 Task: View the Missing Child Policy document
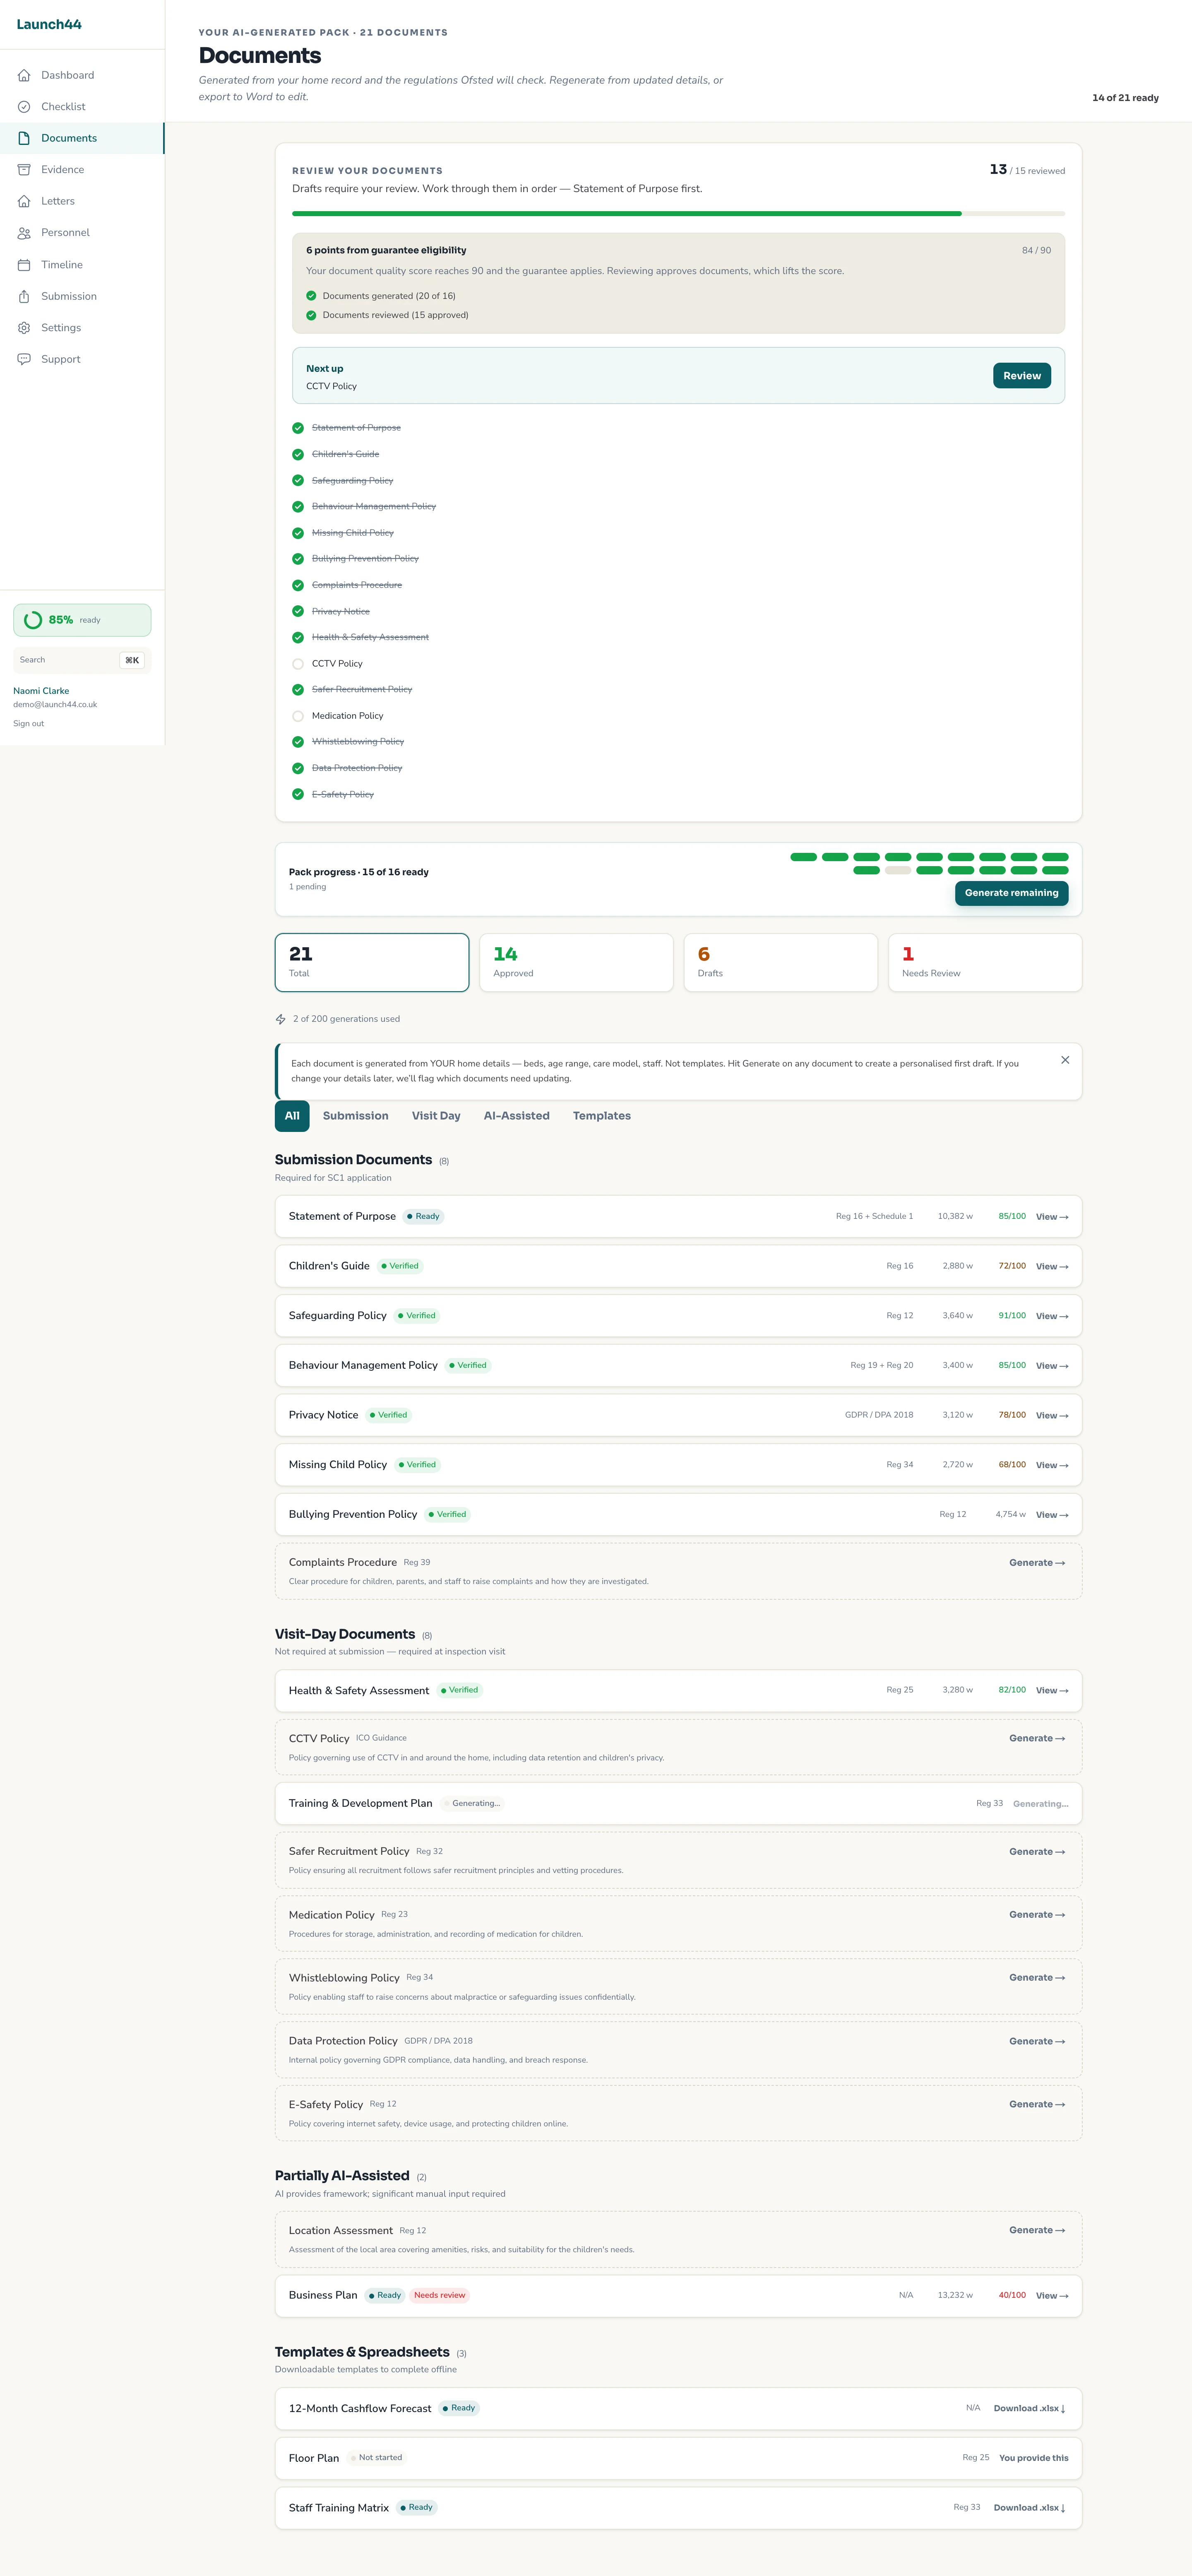point(1052,1465)
